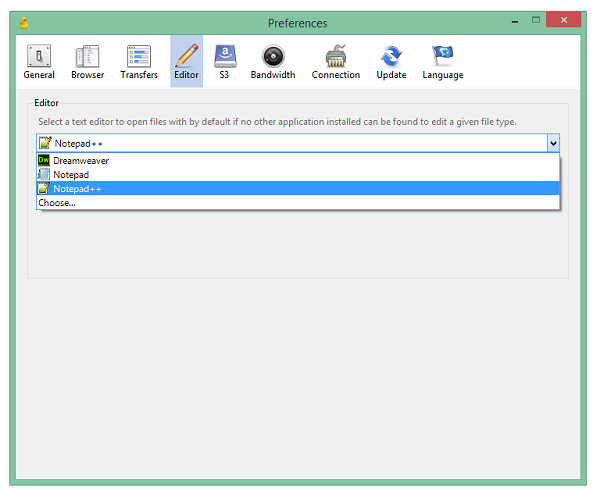The height and width of the screenshot is (498, 600).
Task: Open the Update preferences tab
Action: click(x=391, y=61)
